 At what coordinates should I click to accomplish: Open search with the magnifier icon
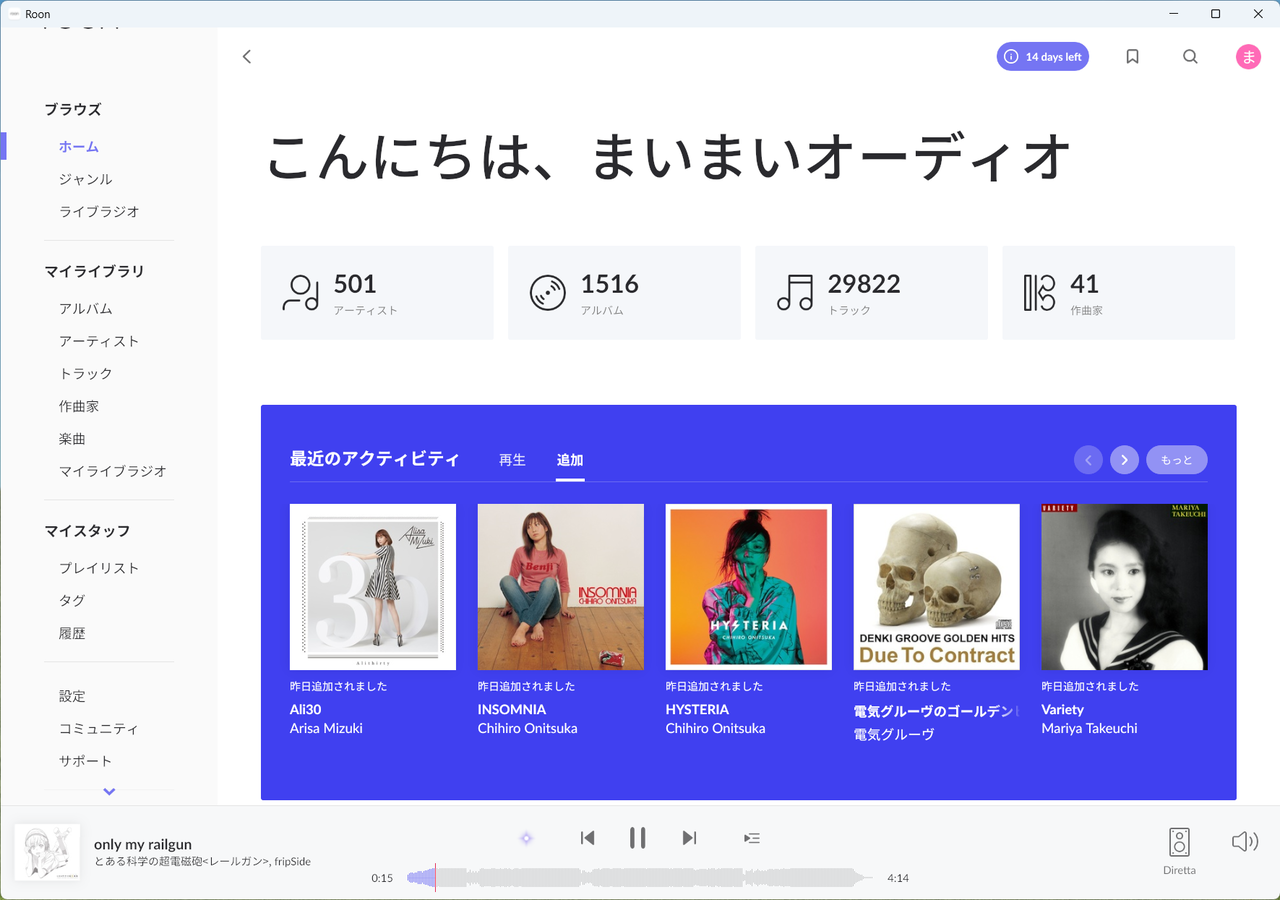point(1190,57)
